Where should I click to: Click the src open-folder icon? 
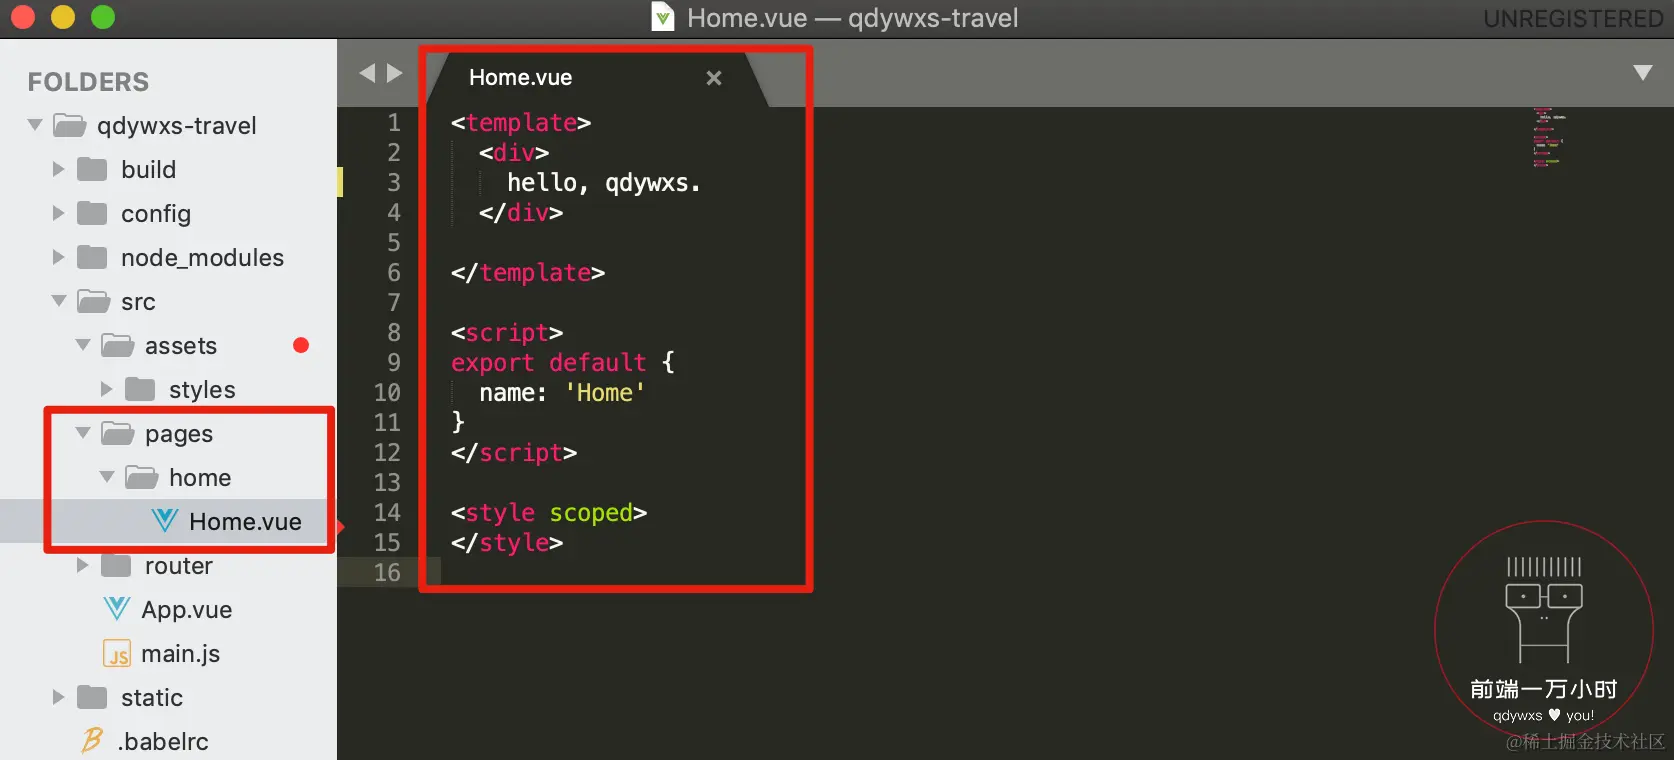click(x=93, y=301)
